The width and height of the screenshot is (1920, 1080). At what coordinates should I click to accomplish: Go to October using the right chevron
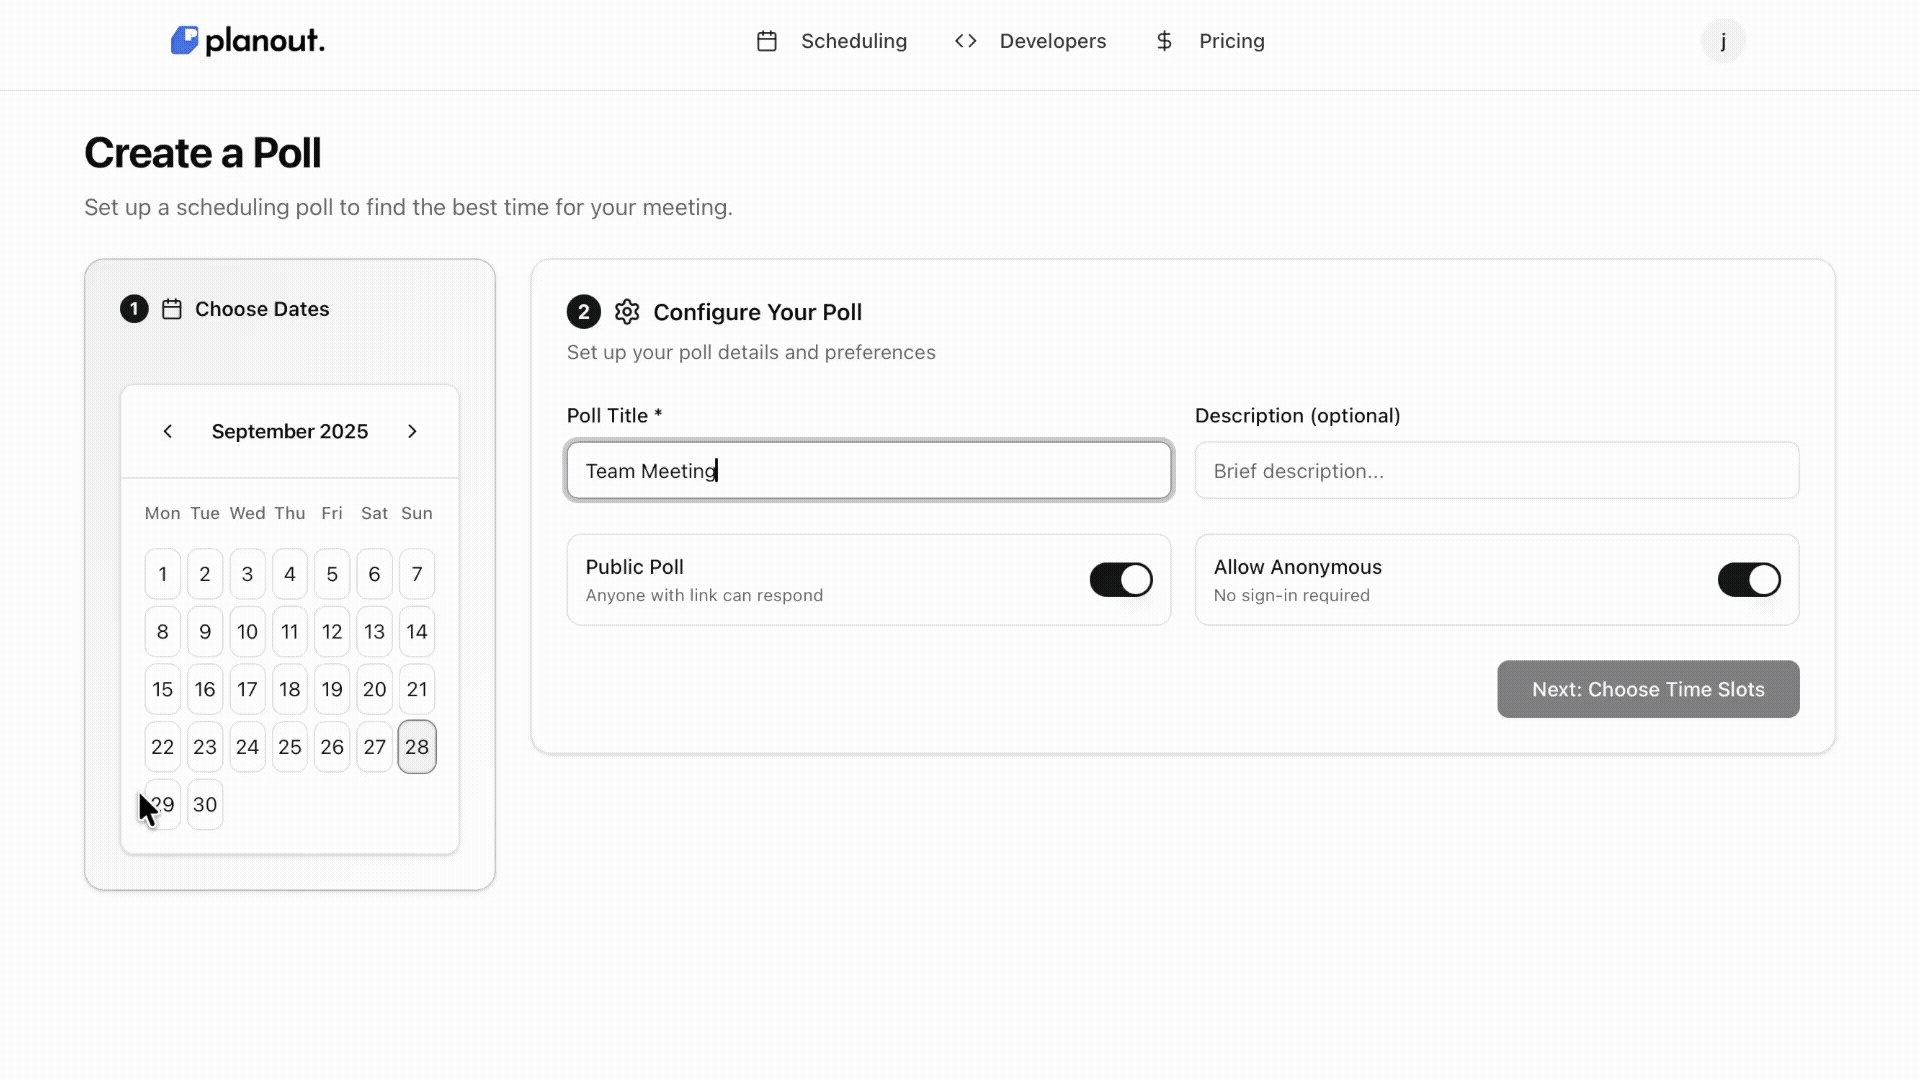(412, 431)
